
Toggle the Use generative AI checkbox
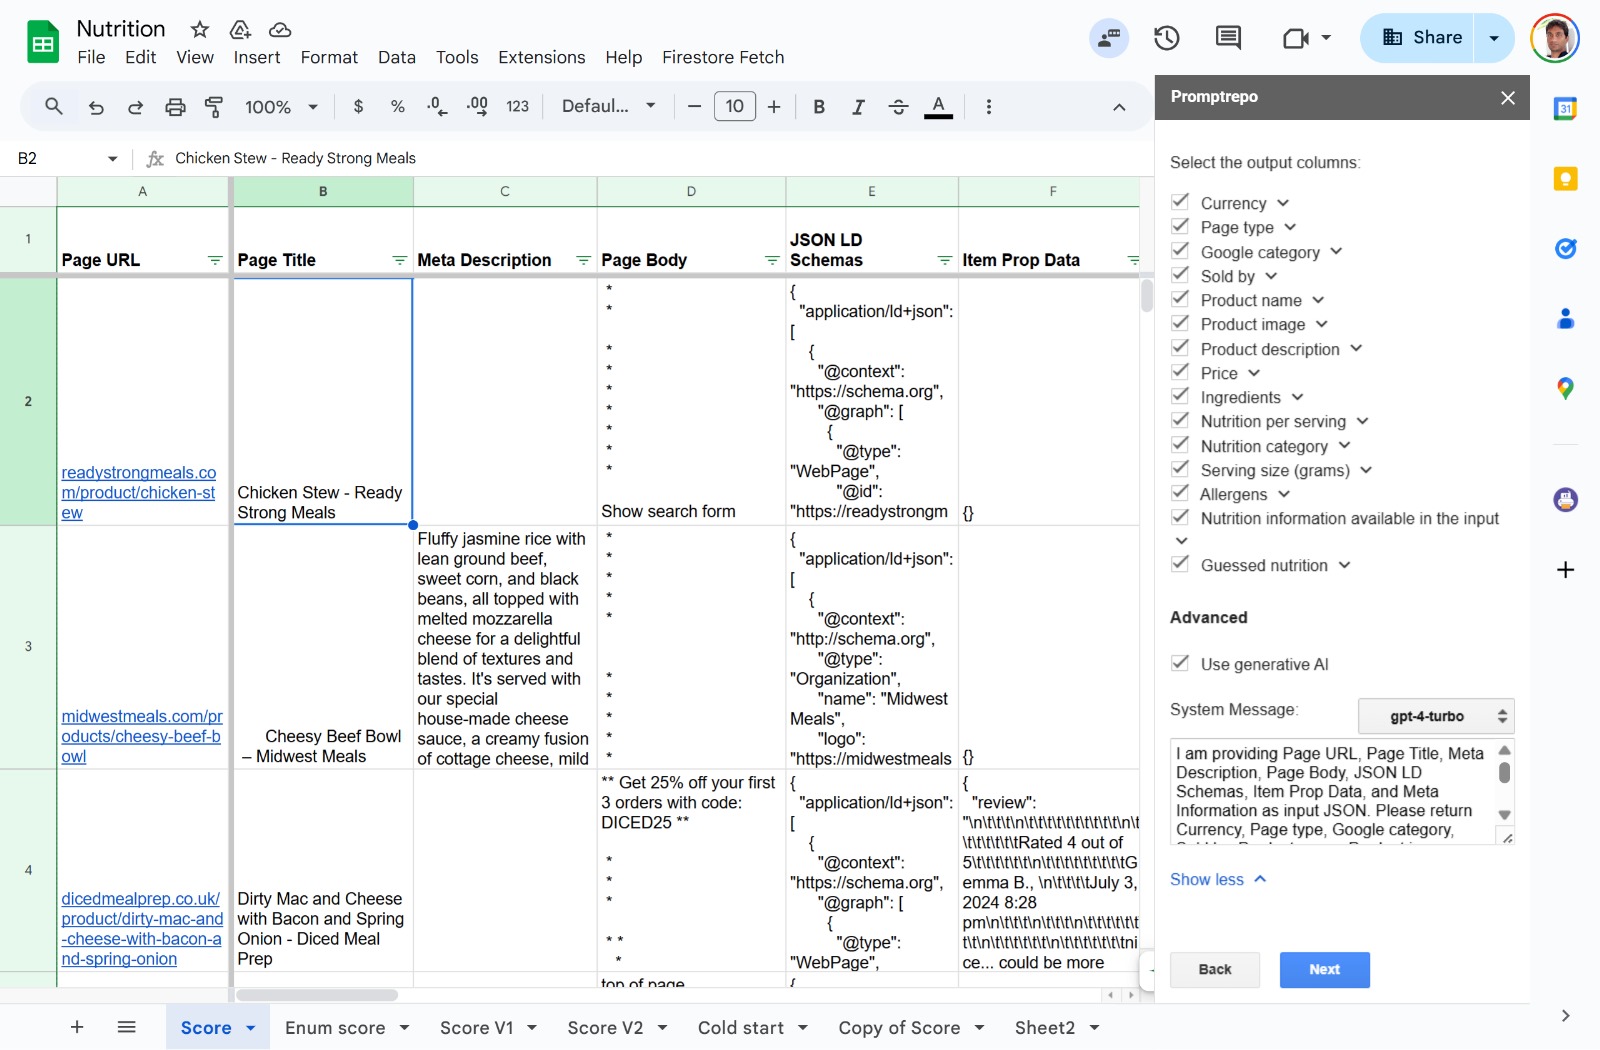(1181, 663)
